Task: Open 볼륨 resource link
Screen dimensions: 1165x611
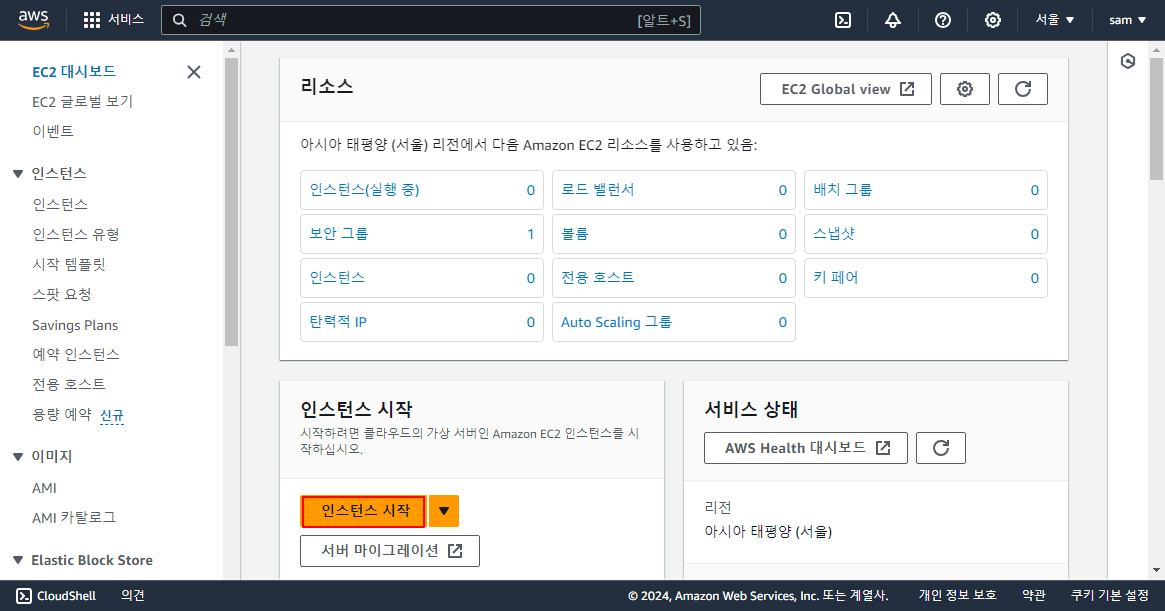Action: pyautogui.click(x=574, y=233)
